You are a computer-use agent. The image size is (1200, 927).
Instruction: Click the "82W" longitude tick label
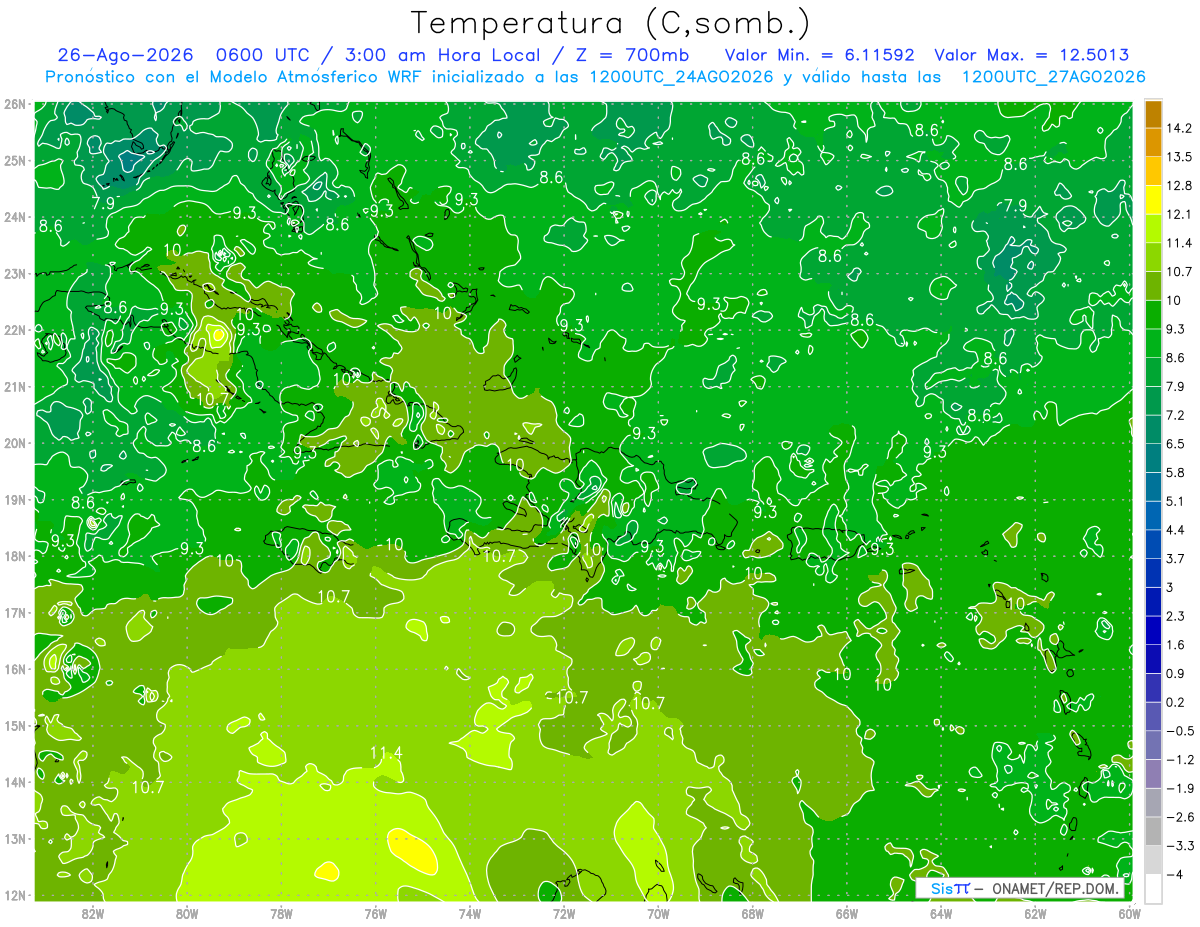(x=93, y=913)
